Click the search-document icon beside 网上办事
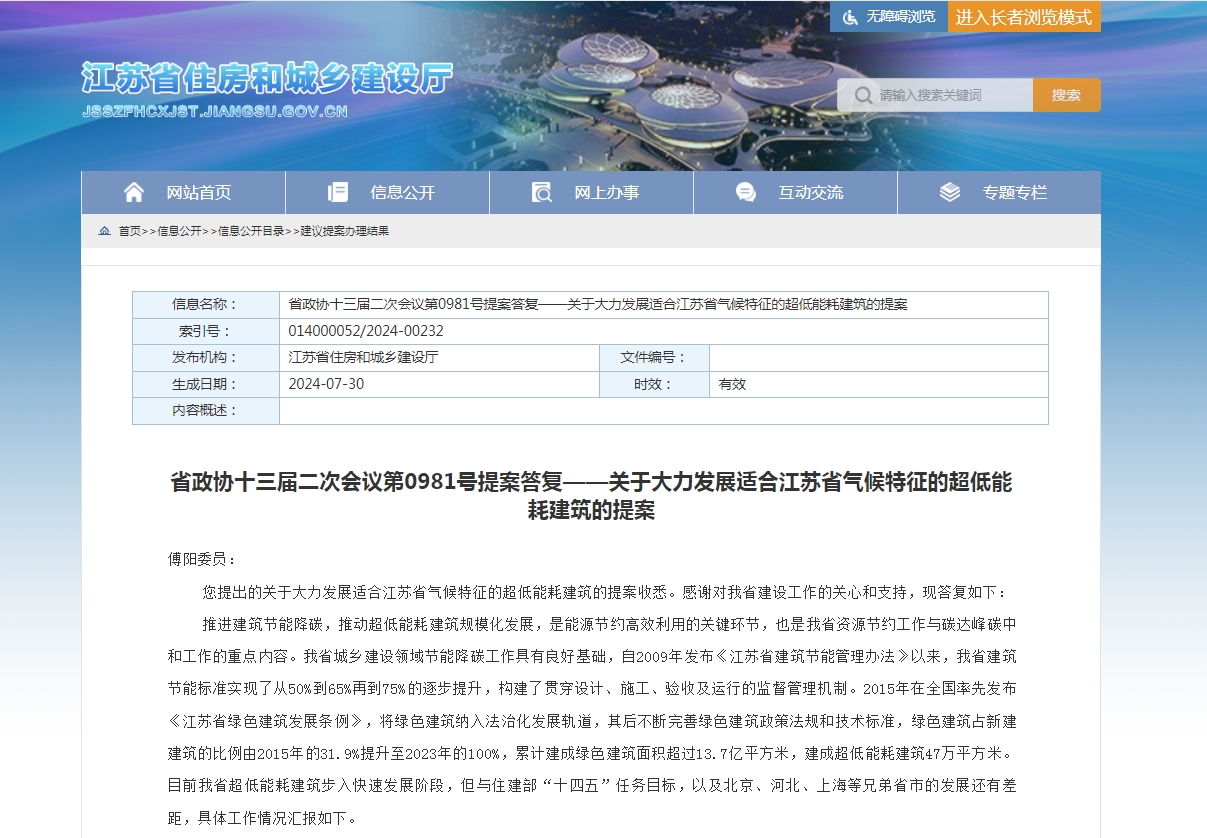Image resolution: width=1207 pixels, height=838 pixels. pos(540,192)
